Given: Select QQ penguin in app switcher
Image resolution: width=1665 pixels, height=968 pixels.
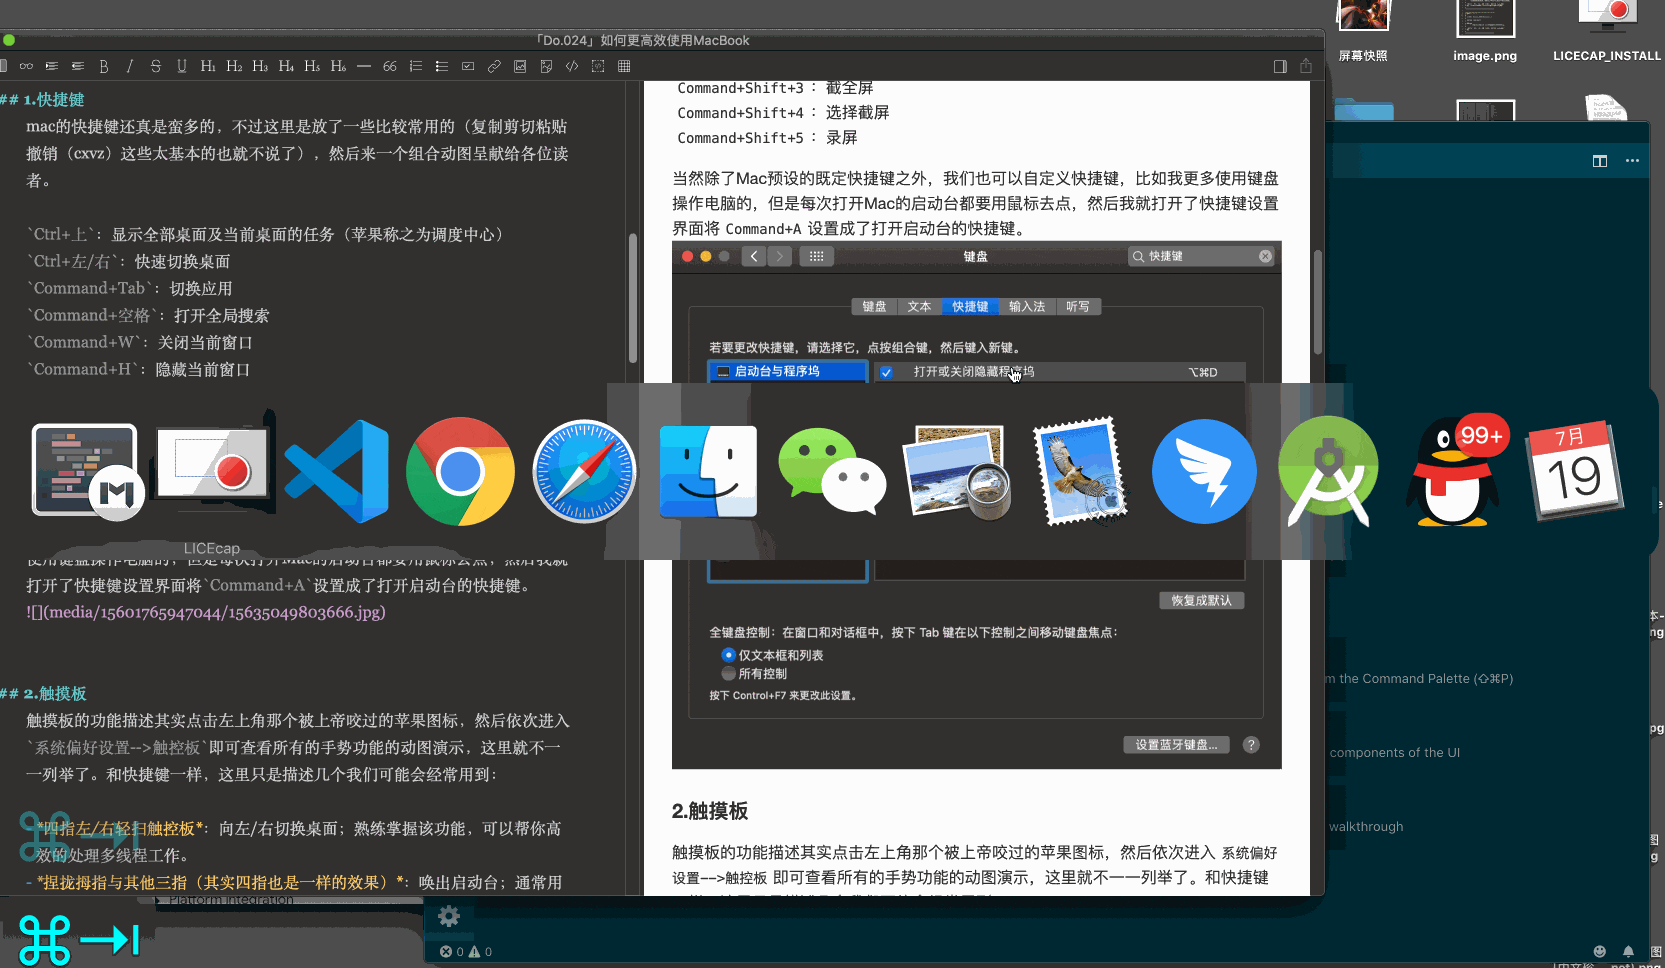Looking at the screenshot, I should click(x=1453, y=471).
